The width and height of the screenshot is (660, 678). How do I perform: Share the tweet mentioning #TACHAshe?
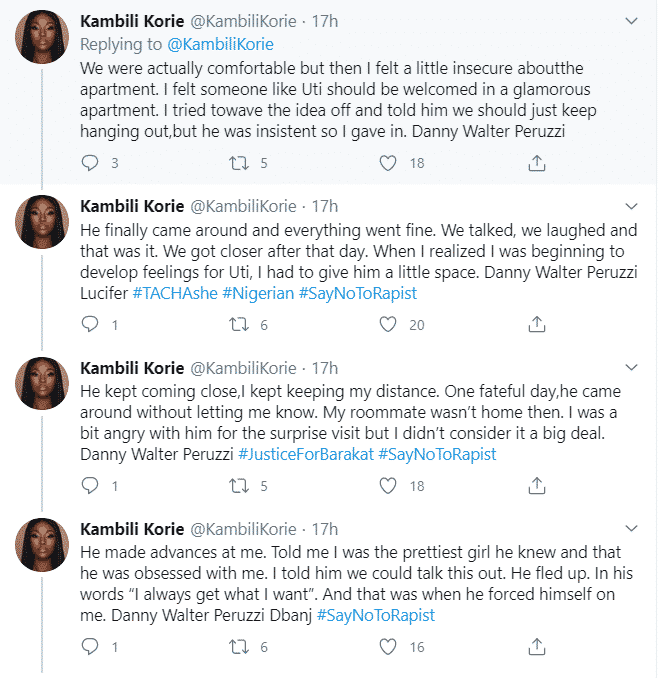point(537,324)
